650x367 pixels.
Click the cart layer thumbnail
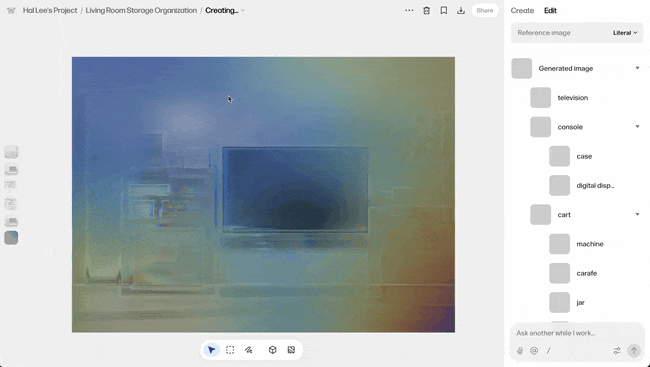(x=541, y=215)
